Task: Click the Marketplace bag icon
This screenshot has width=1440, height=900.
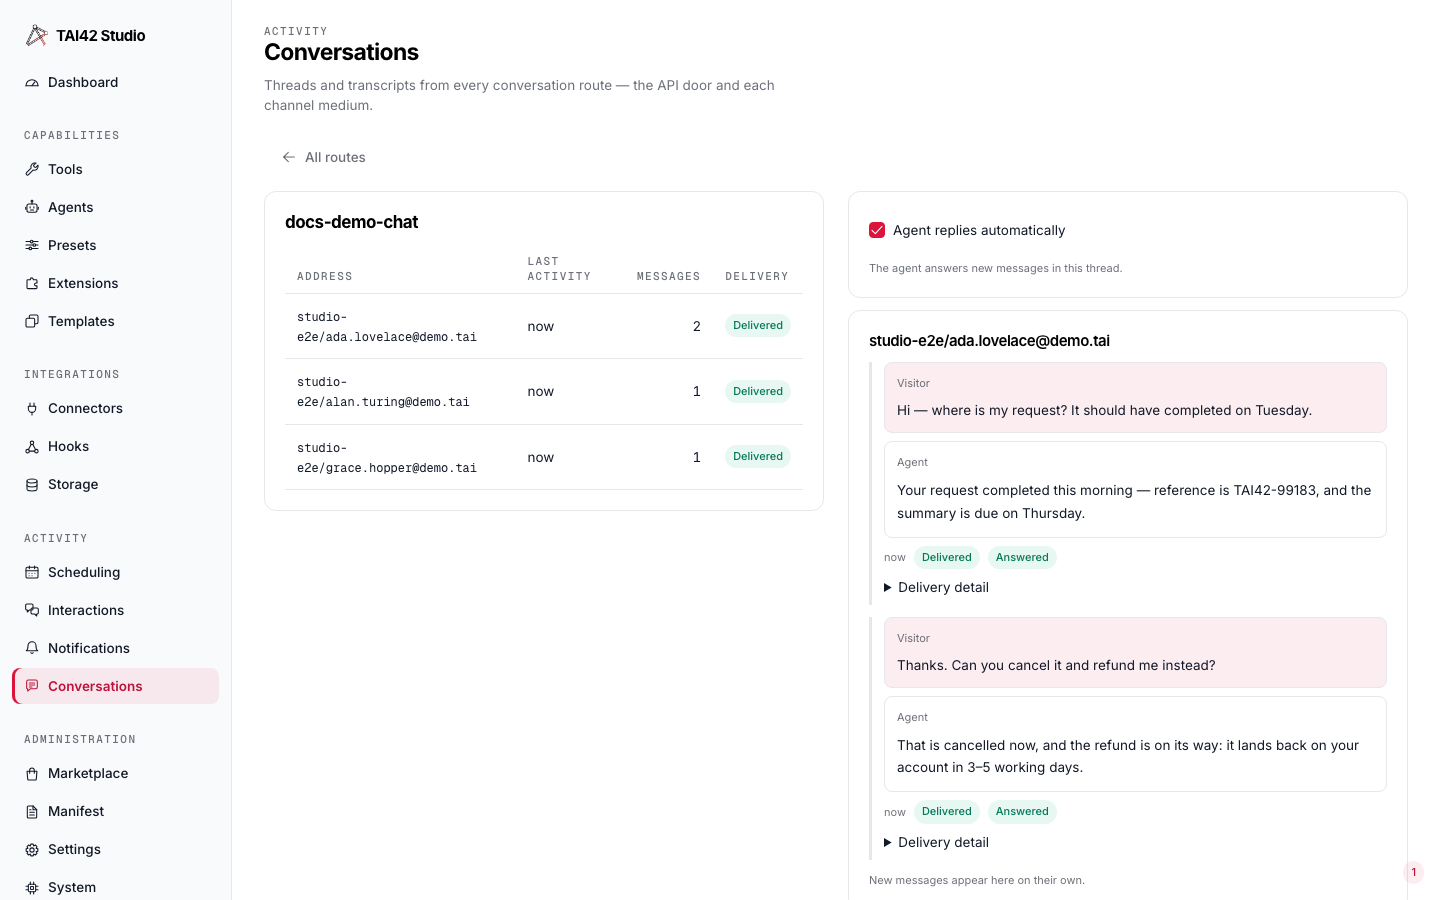Action: click(x=32, y=774)
